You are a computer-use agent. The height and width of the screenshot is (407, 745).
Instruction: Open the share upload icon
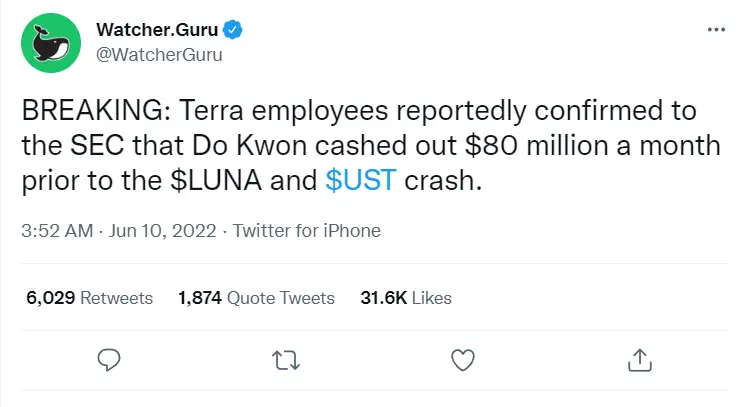pos(640,360)
